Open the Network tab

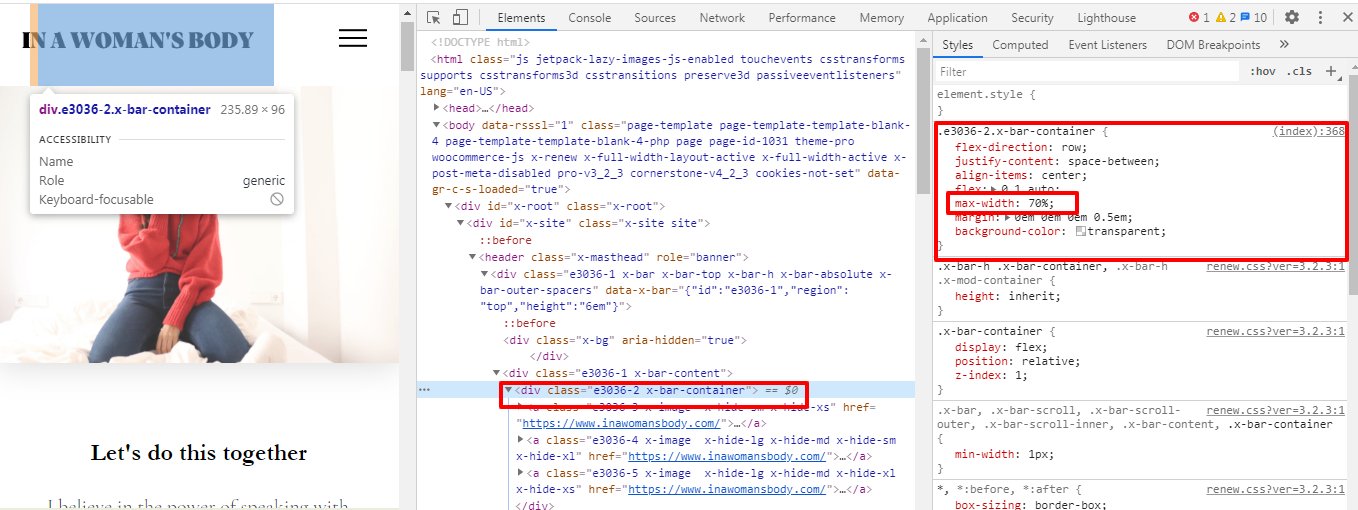[x=722, y=17]
